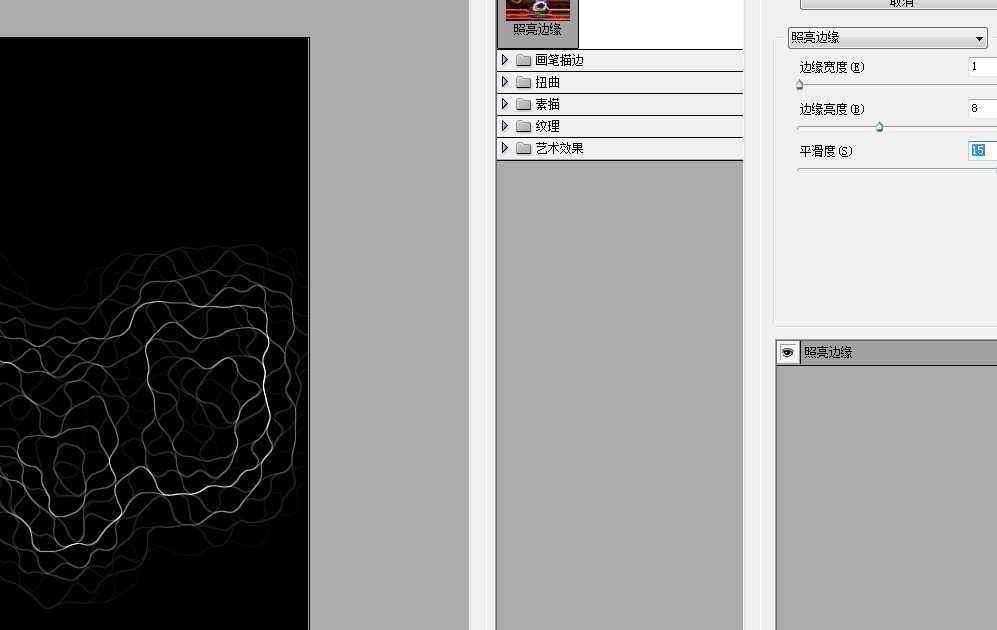The width and height of the screenshot is (997, 630).
Task: Click the 边缘宽度 value field
Action: coord(982,66)
